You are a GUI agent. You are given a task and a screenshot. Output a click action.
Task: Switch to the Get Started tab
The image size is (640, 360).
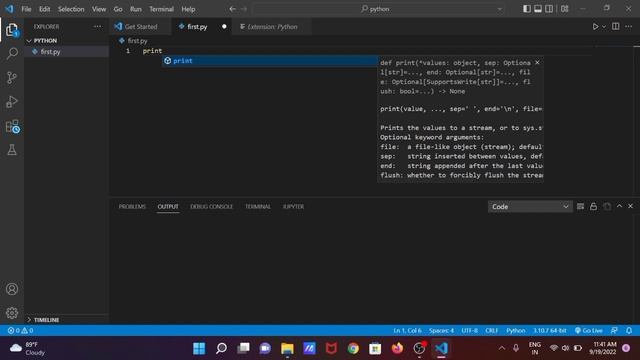tap(140, 27)
